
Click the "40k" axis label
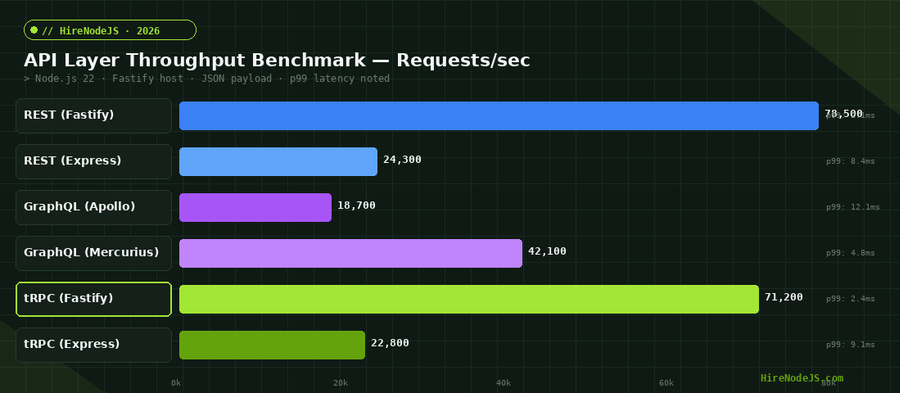coord(503,383)
